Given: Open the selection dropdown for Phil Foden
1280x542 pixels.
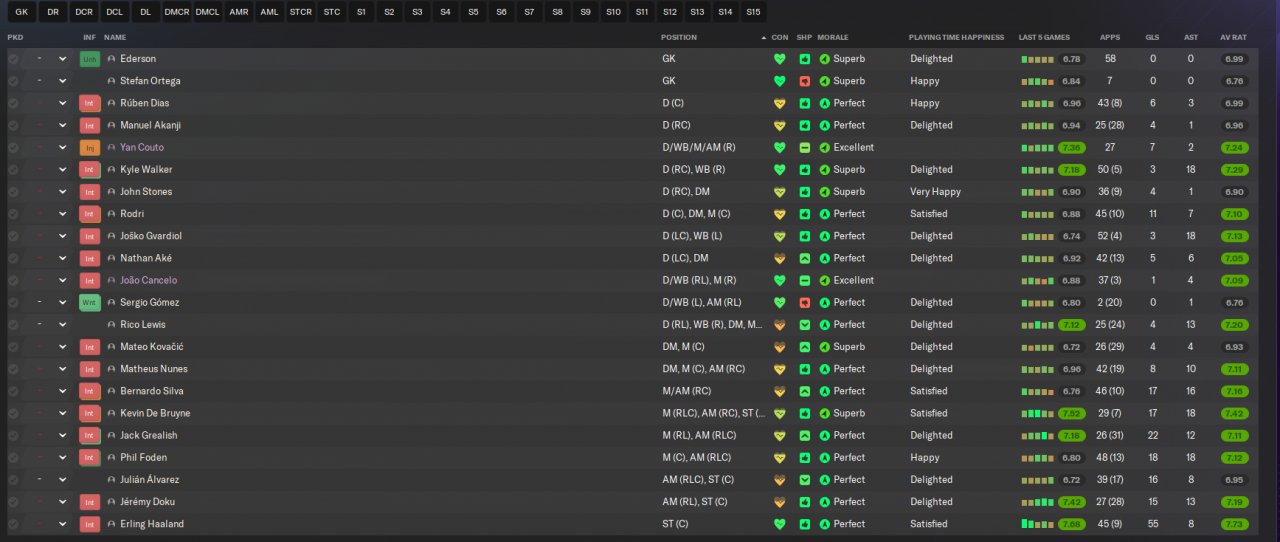Looking at the screenshot, I should (63, 457).
